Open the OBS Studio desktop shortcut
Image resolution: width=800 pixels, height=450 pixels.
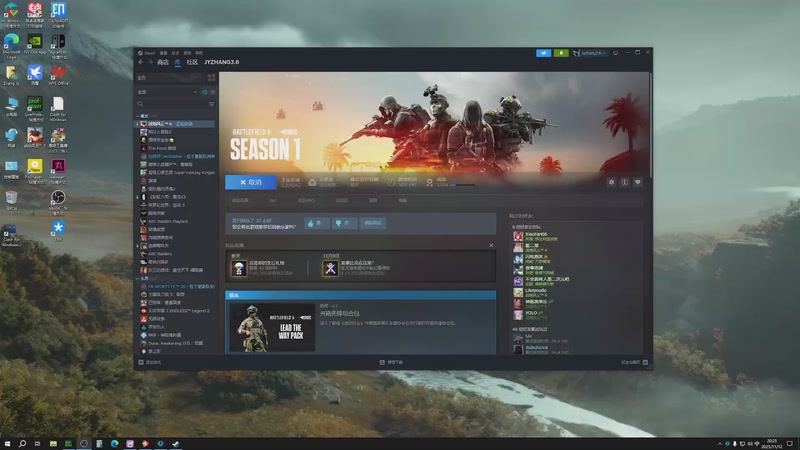[58, 203]
